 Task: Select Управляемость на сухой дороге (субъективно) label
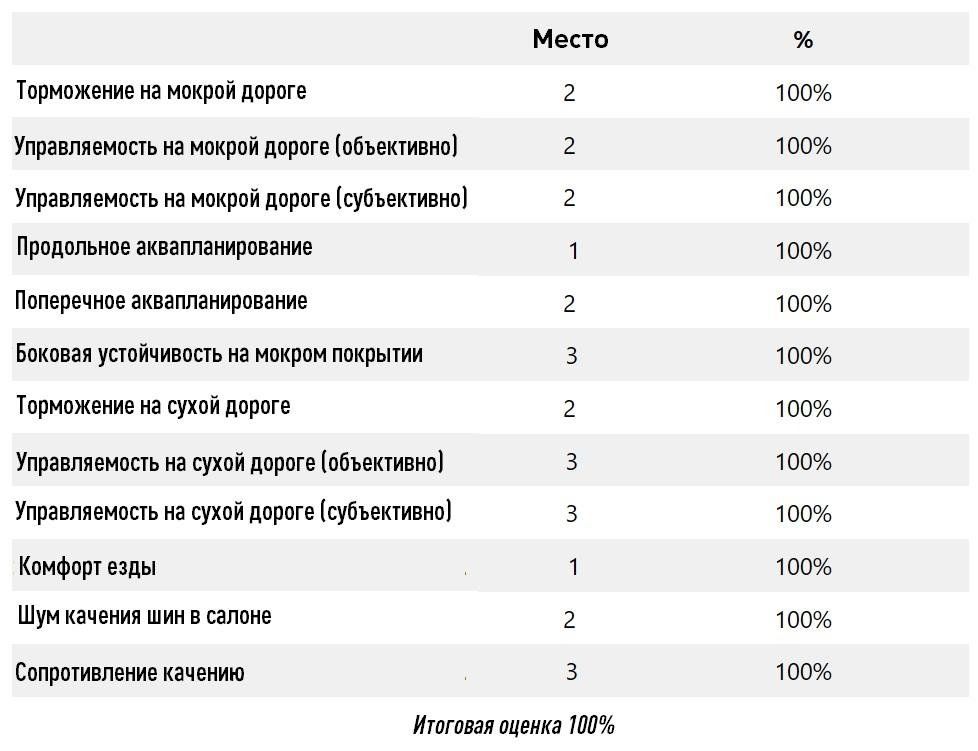[233, 511]
